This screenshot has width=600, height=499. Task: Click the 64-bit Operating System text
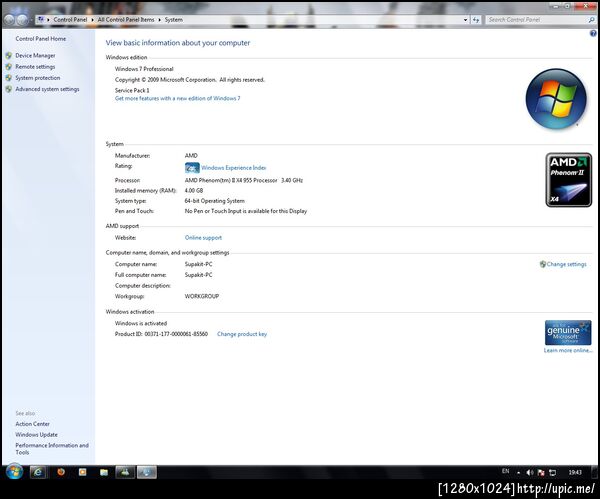click(x=214, y=201)
